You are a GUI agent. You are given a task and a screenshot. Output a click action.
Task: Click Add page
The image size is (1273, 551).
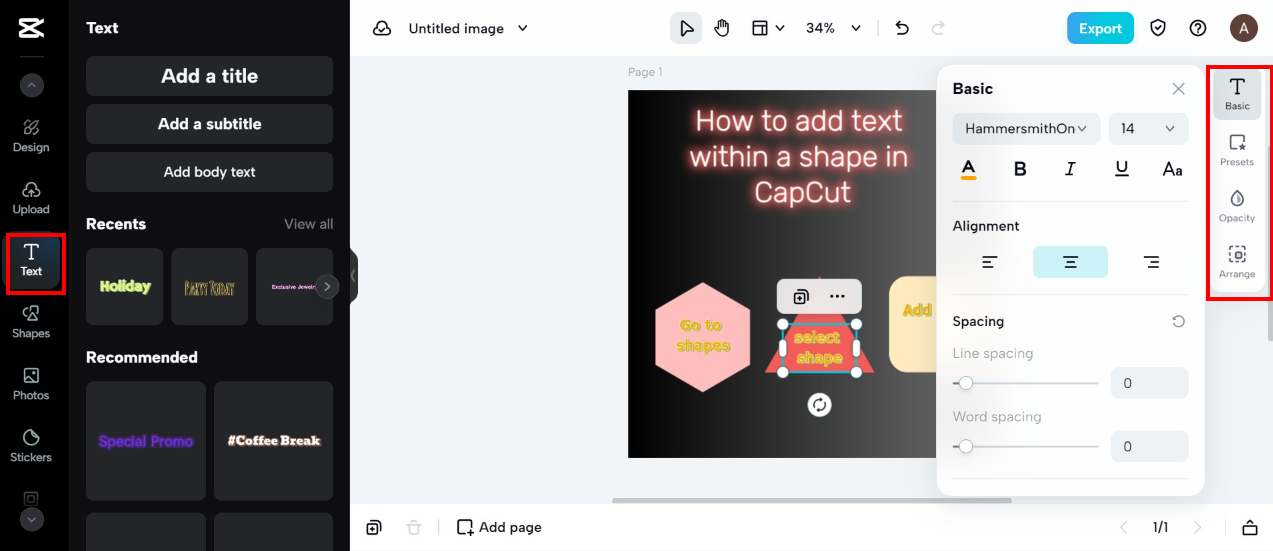click(x=499, y=527)
